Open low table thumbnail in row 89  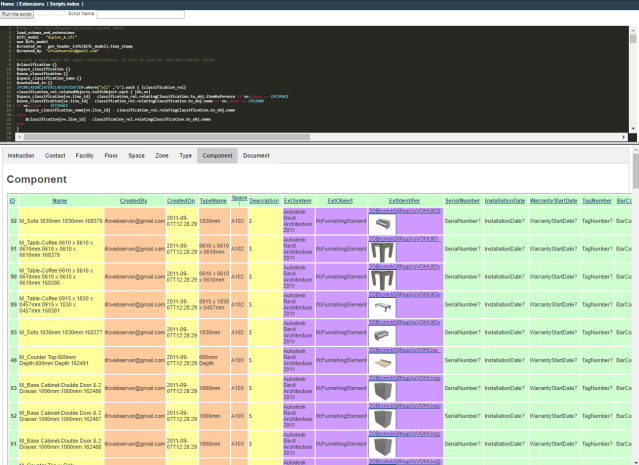(x=383, y=308)
